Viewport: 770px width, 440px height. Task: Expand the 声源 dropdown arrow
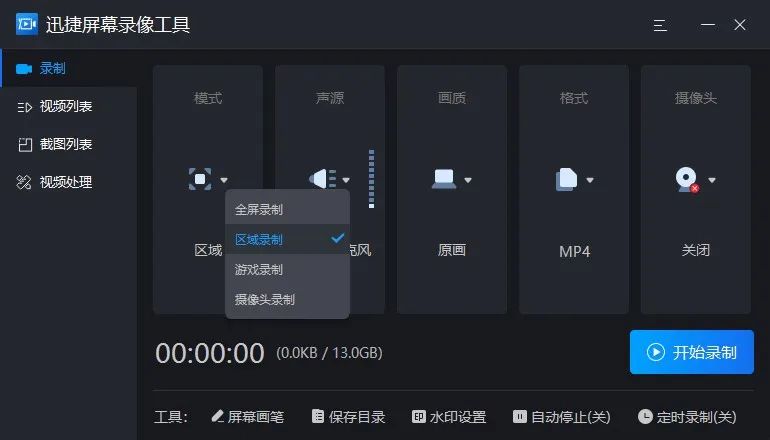(x=346, y=180)
